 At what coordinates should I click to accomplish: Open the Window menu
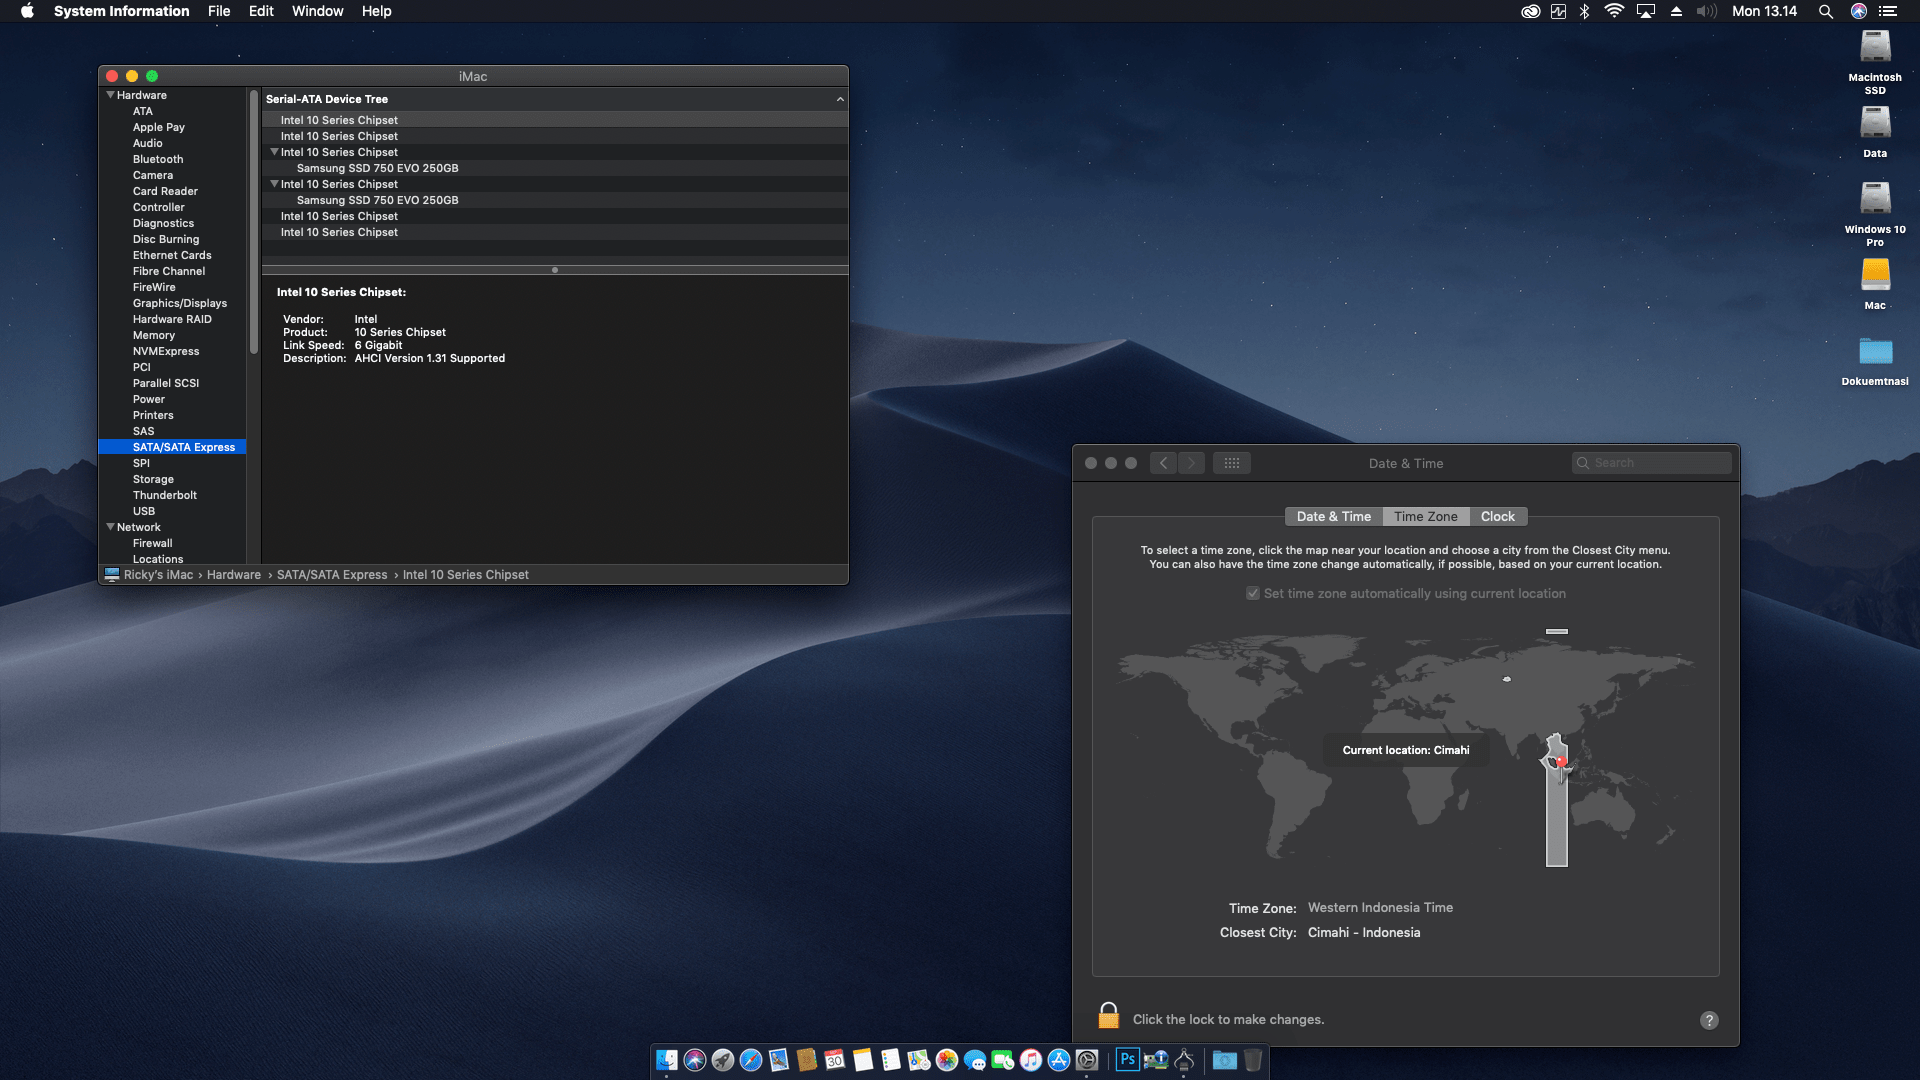(317, 11)
